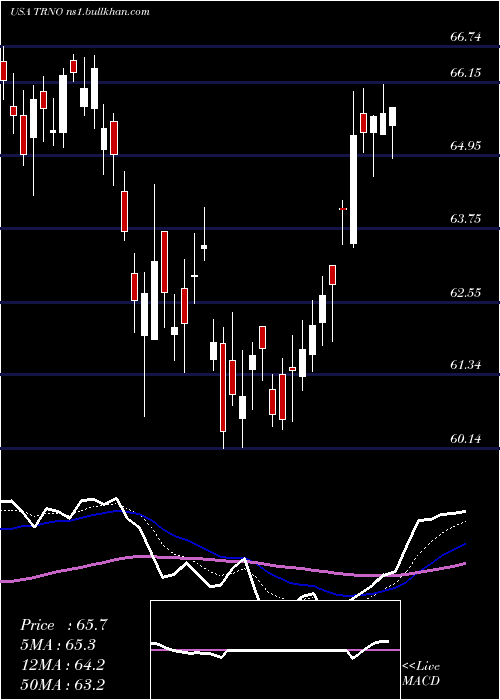The width and height of the screenshot is (500, 700).
Task: Click the 66.15 price level label
Action: coord(466,72)
